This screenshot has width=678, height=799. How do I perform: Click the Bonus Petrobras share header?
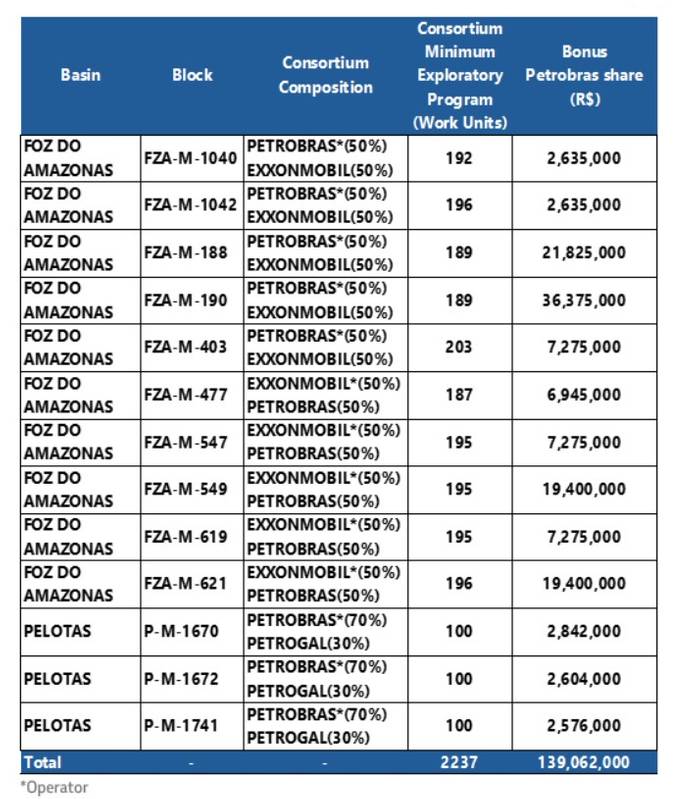(584, 75)
